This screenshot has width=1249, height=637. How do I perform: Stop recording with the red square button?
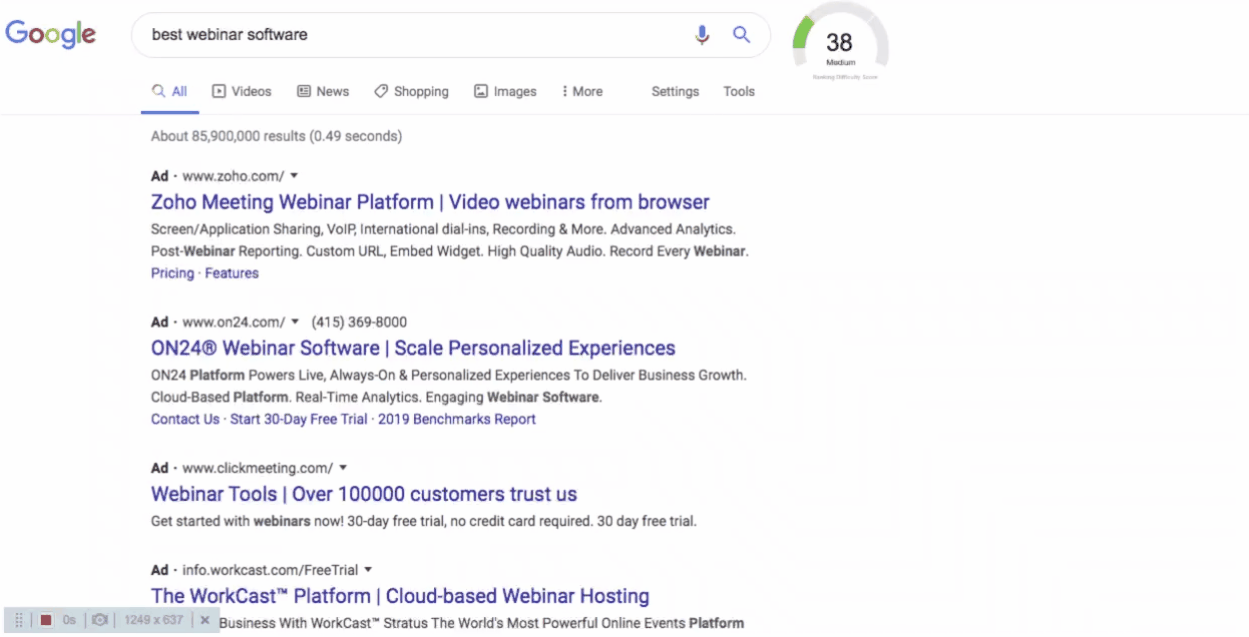click(x=46, y=620)
